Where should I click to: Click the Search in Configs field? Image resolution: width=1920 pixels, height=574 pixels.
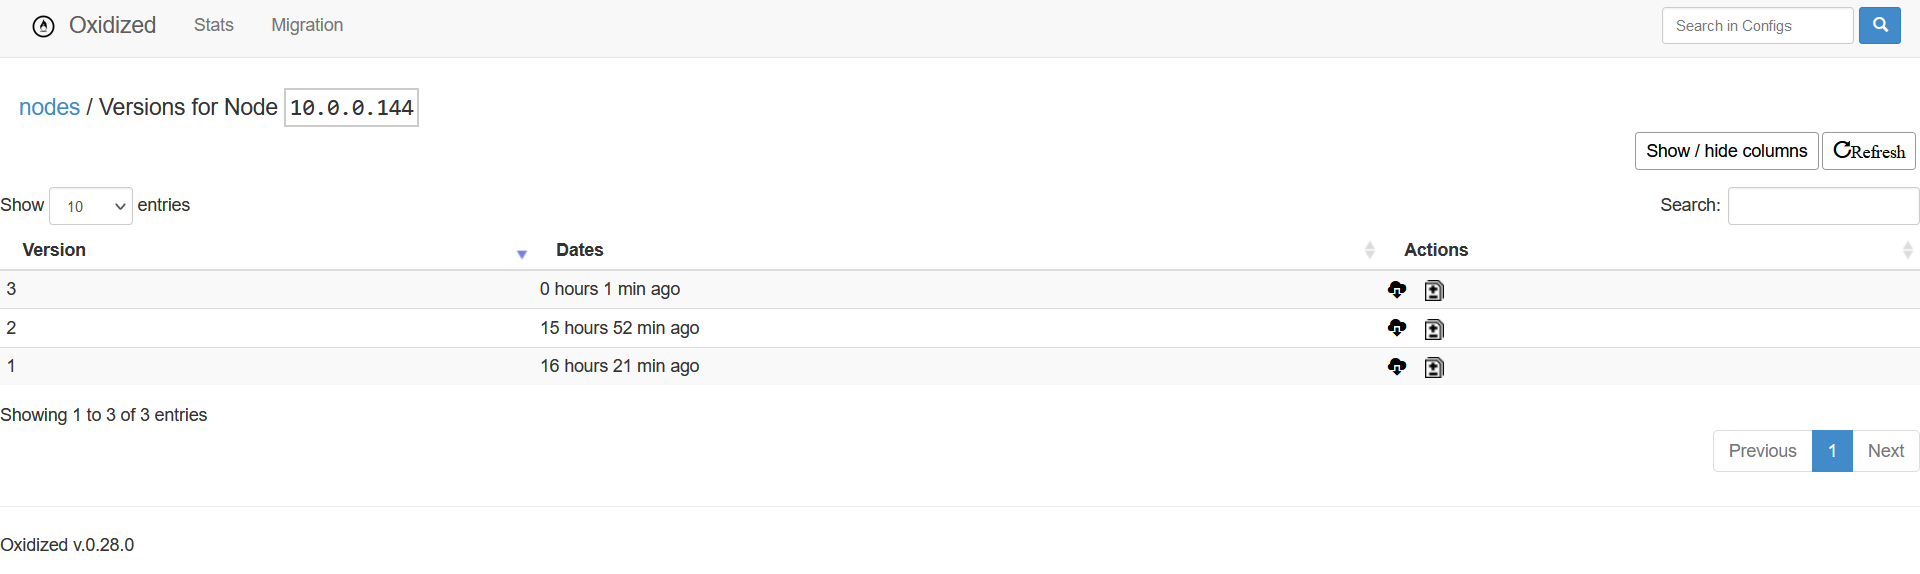[1757, 26]
